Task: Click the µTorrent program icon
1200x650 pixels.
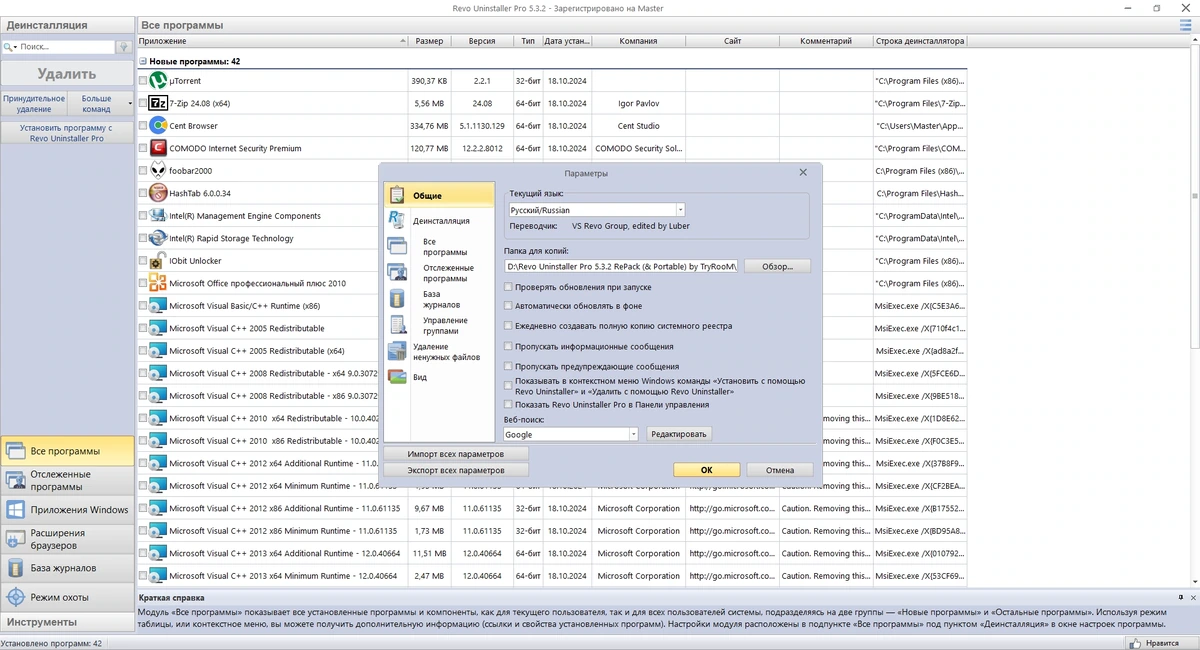Action: tap(158, 80)
